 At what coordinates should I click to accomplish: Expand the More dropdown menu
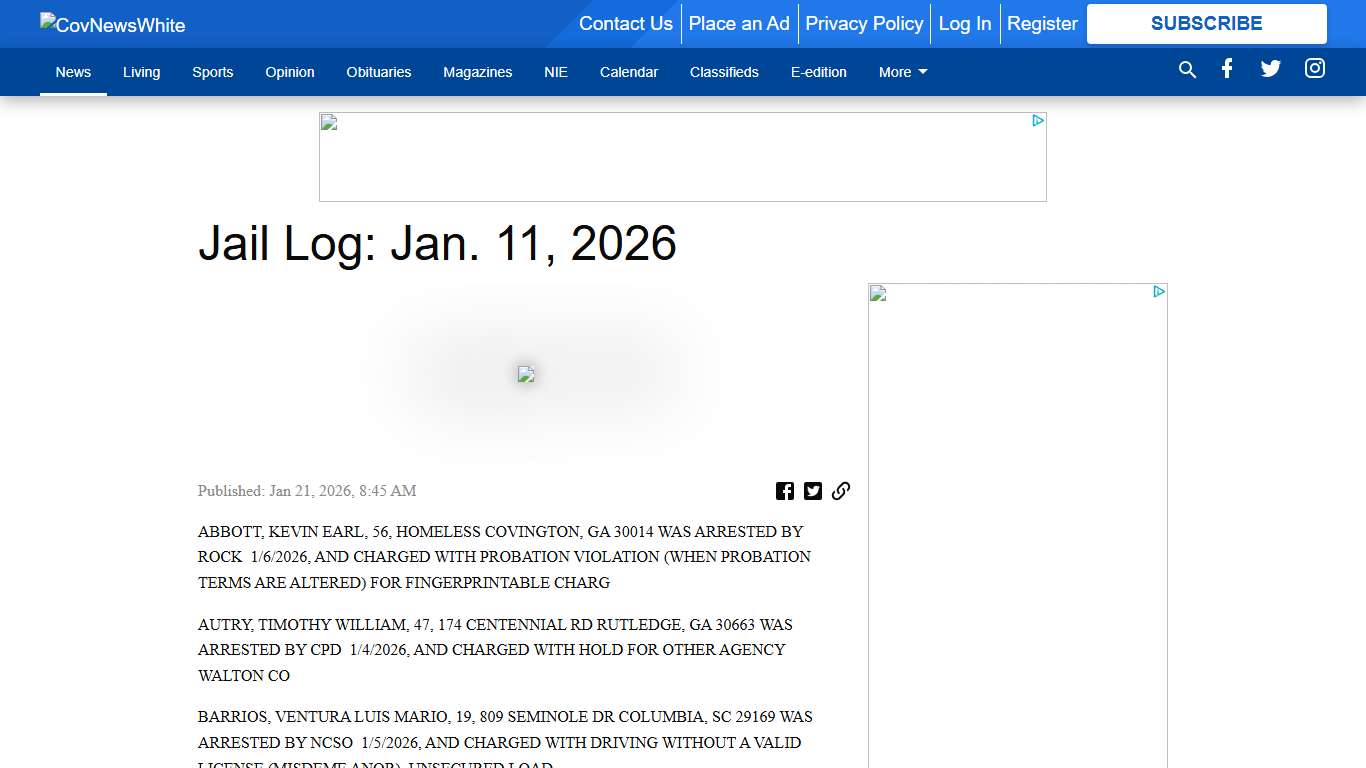click(x=902, y=72)
